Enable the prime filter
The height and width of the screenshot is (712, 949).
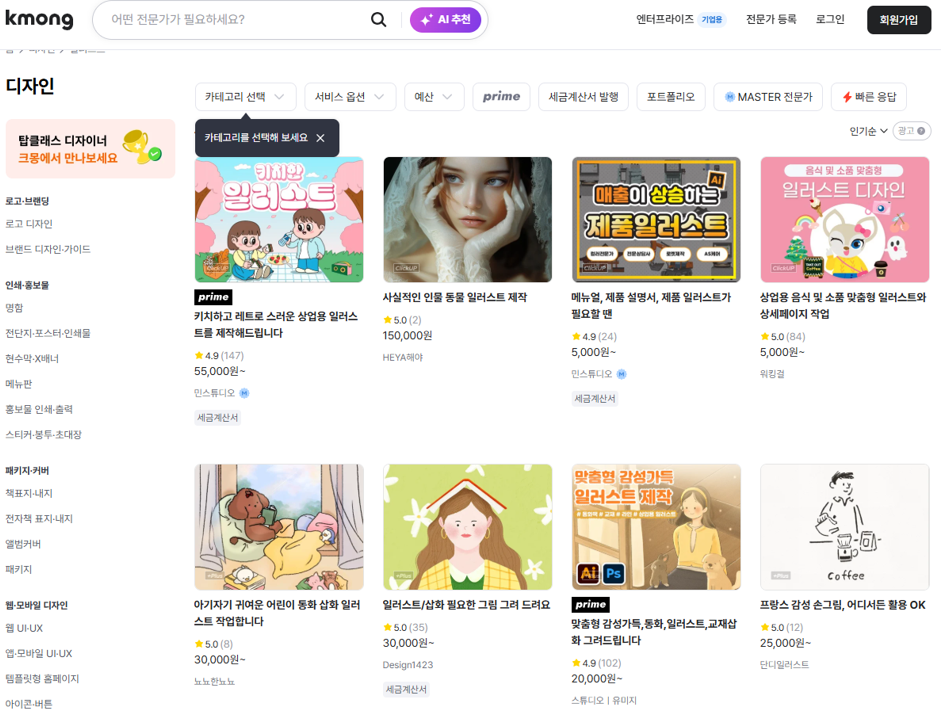coord(501,96)
